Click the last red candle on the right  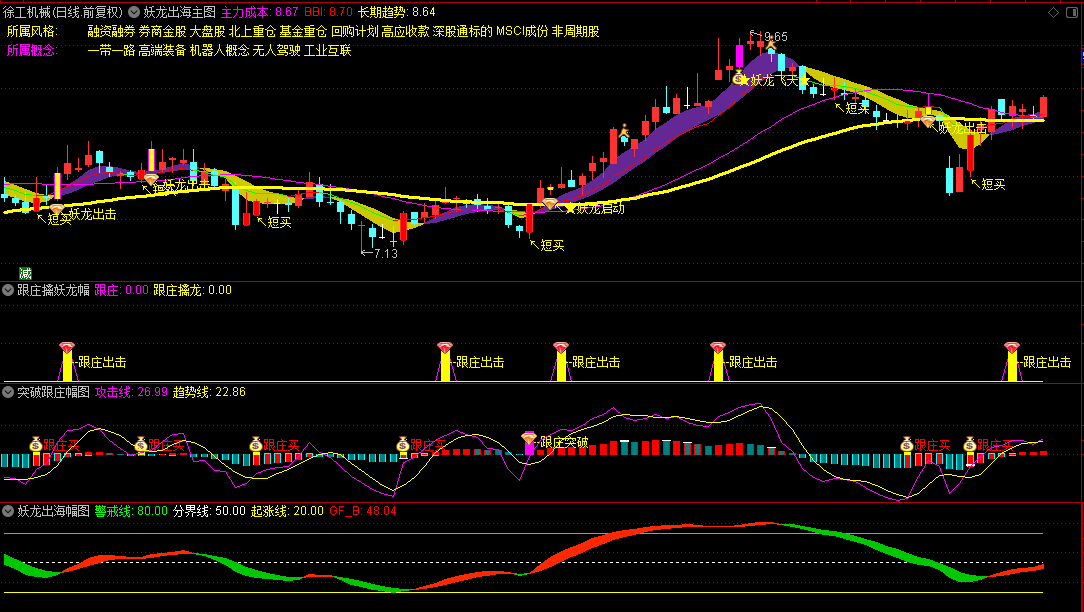pos(1043,107)
